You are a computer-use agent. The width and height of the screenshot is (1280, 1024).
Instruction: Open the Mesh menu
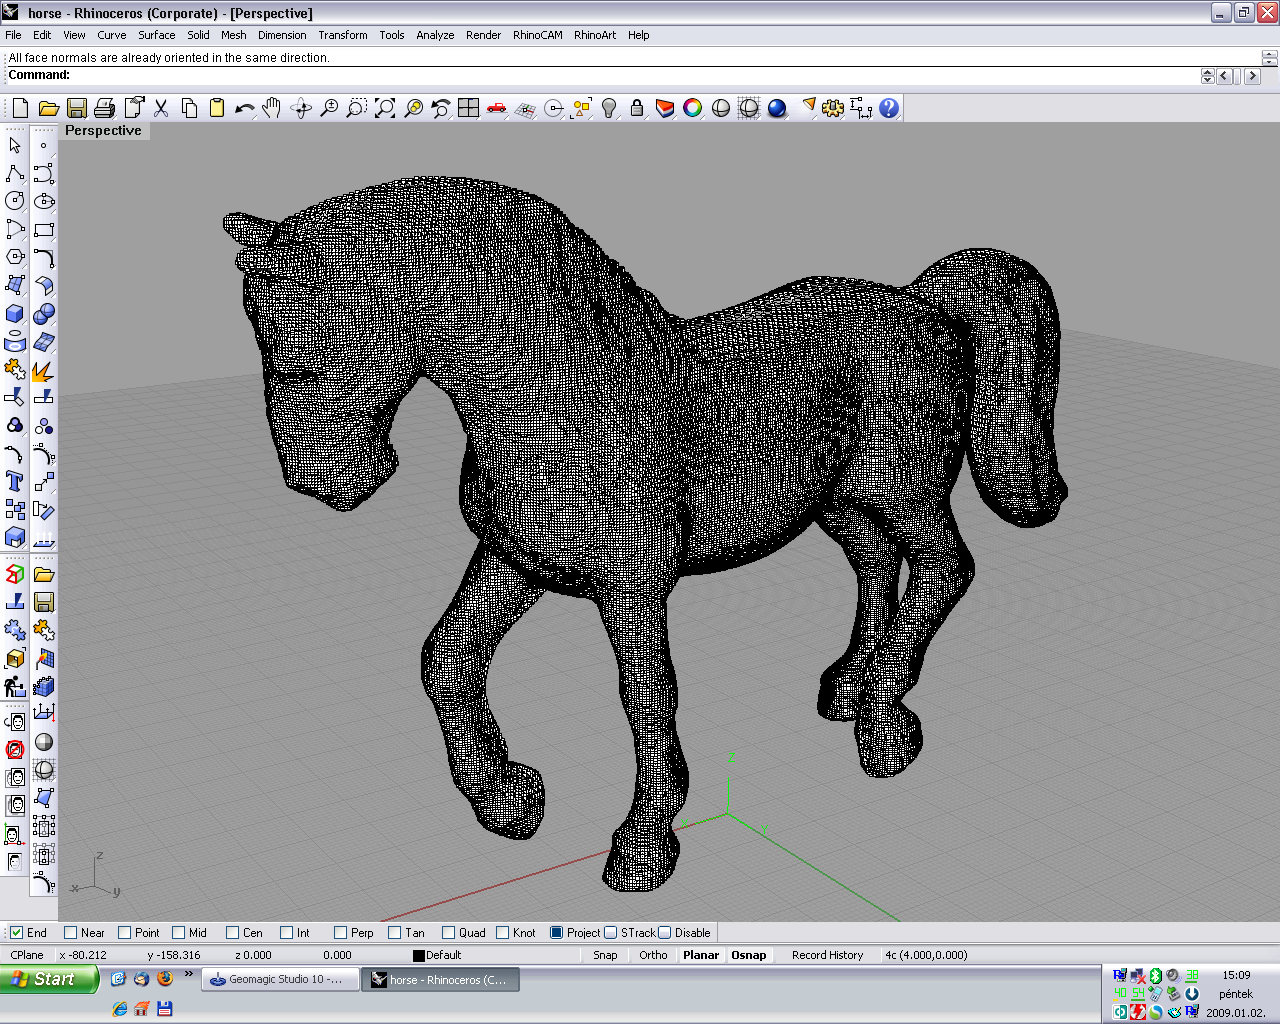(233, 35)
